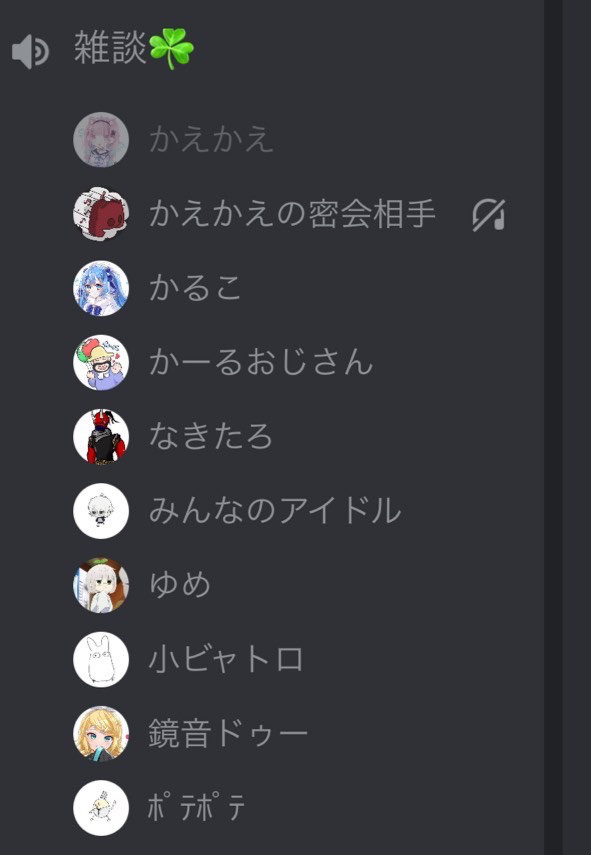Select user かえかえ in the list
Screen dimensions: 591x855
[x=212, y=140]
